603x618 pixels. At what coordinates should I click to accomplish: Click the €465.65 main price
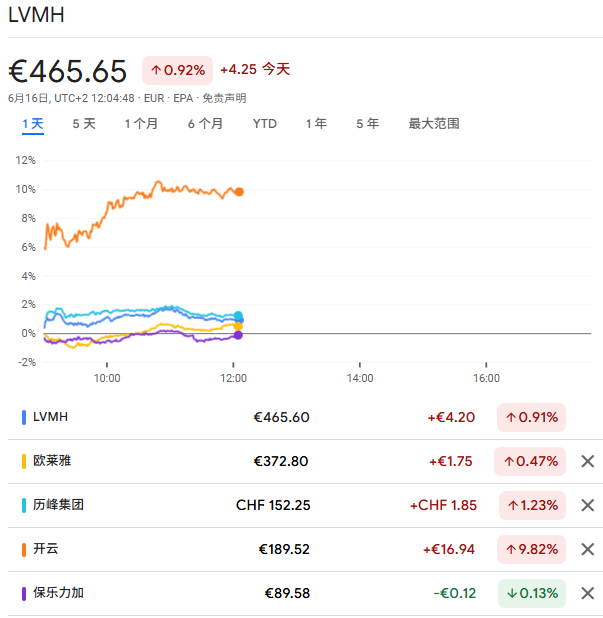click(67, 71)
